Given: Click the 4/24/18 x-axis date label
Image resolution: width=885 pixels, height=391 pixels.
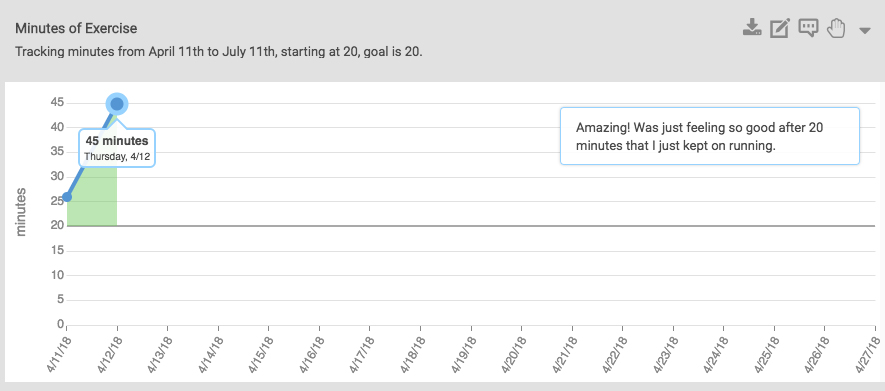Looking at the screenshot, I should [x=716, y=355].
